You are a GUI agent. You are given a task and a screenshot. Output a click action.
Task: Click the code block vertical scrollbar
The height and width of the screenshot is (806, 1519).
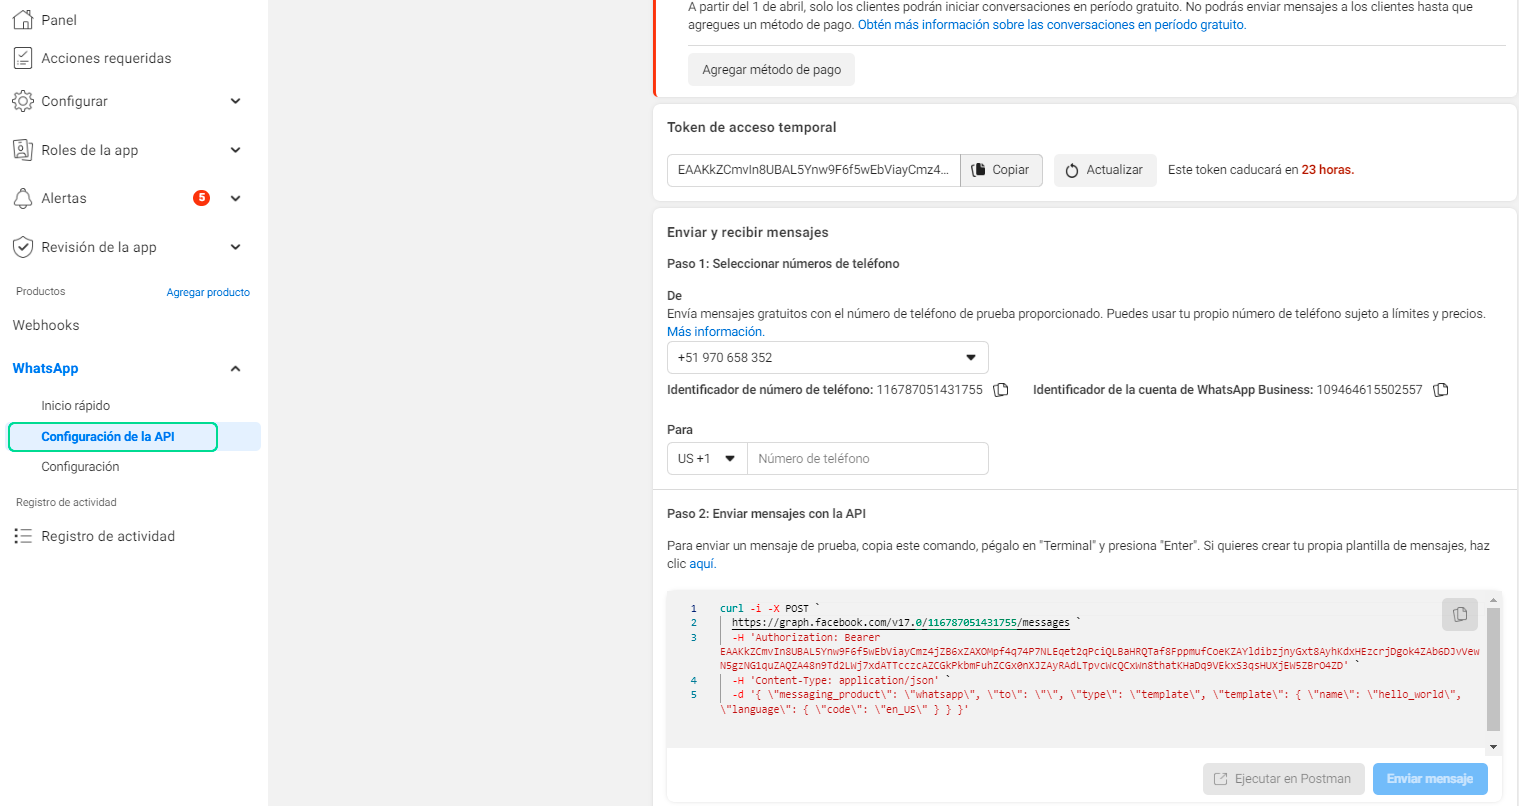click(1493, 670)
